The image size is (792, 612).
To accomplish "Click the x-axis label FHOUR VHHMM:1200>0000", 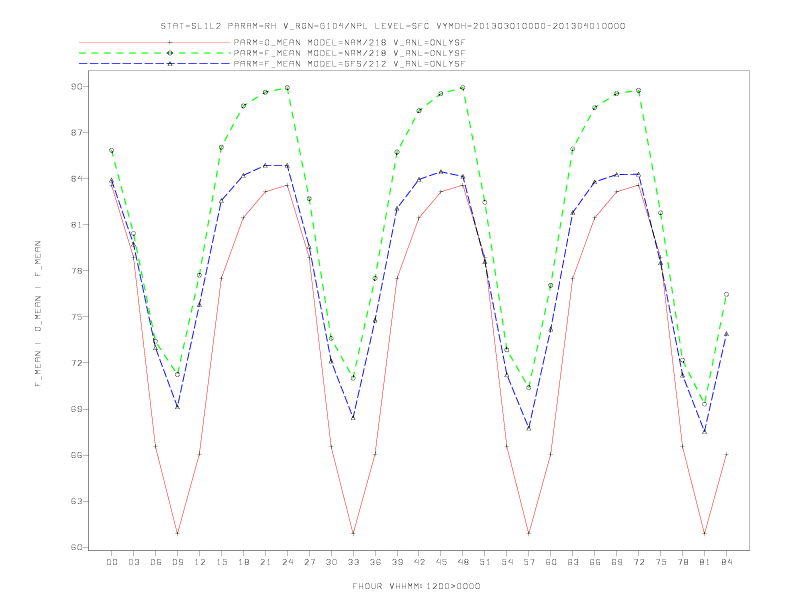I will pyautogui.click(x=416, y=586).
